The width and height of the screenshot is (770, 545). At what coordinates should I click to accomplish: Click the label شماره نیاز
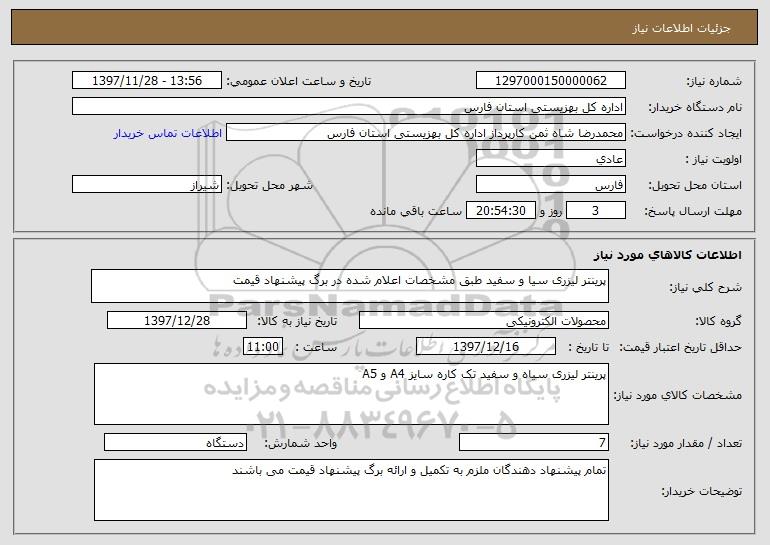714,81
